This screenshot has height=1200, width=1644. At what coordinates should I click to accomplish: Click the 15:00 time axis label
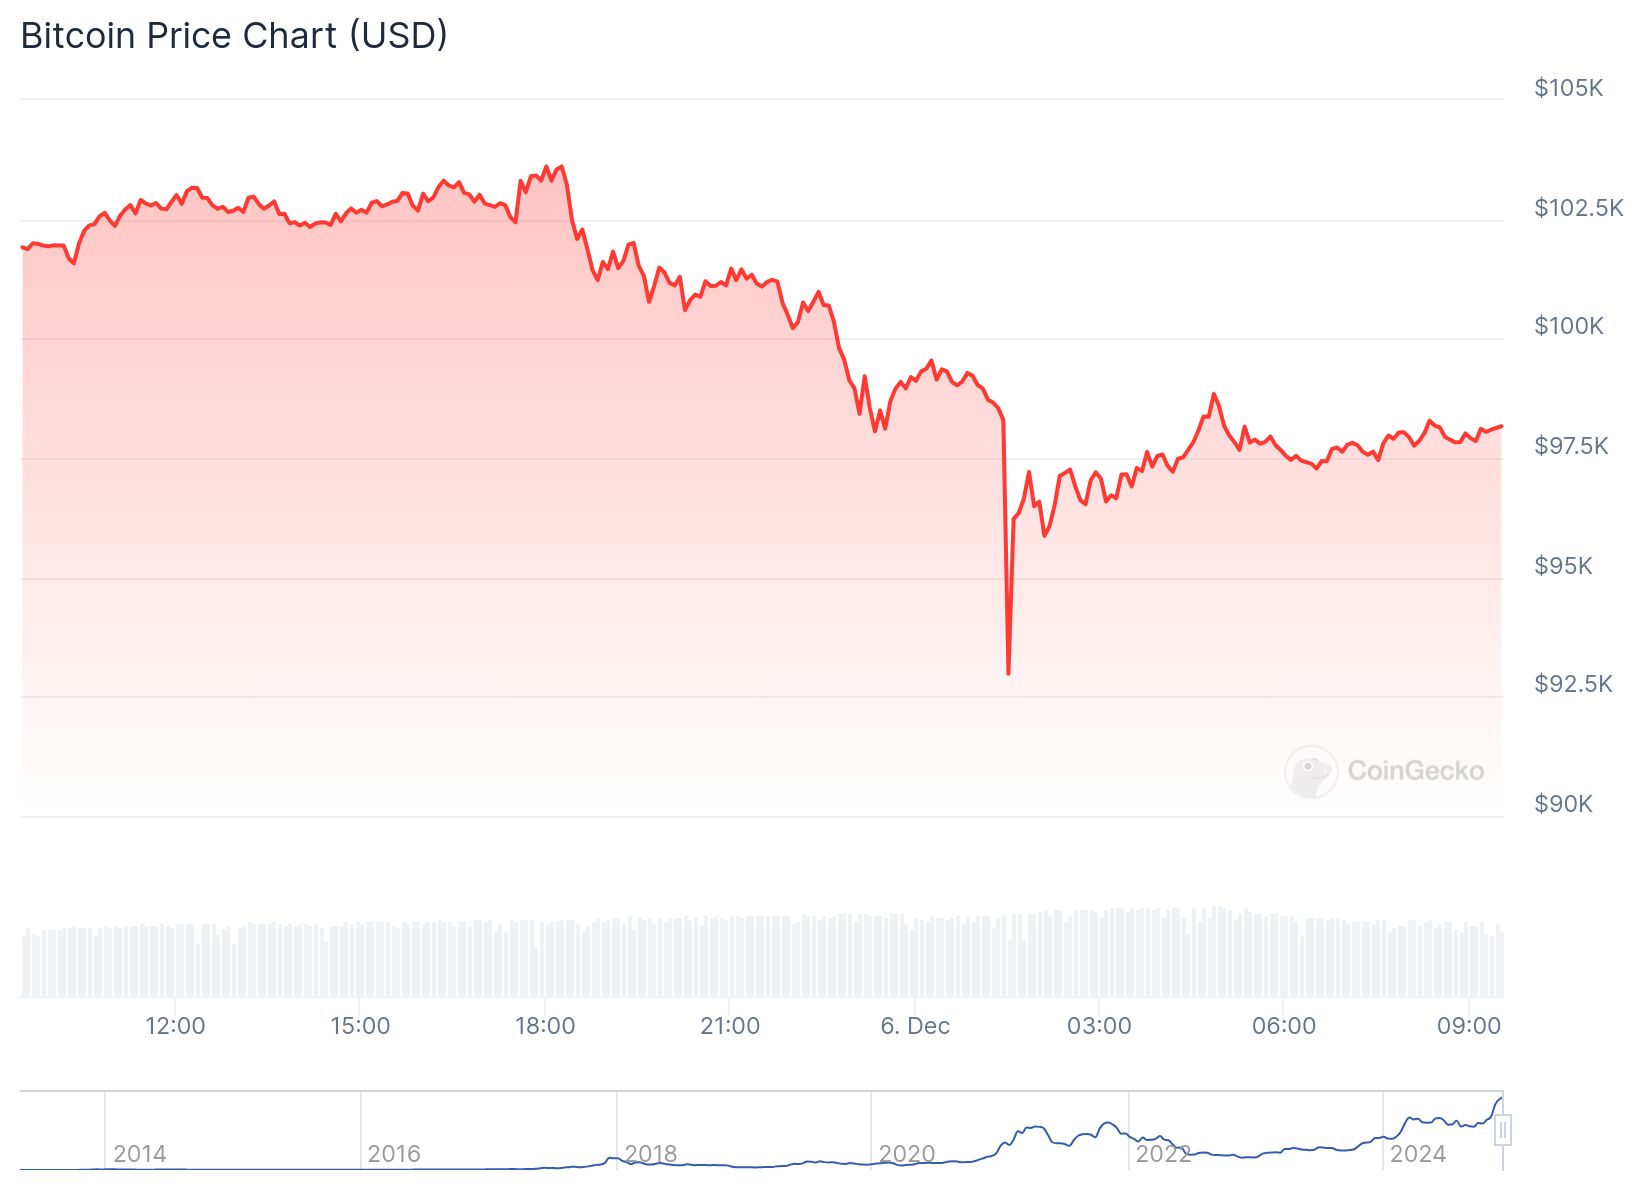tap(360, 1026)
